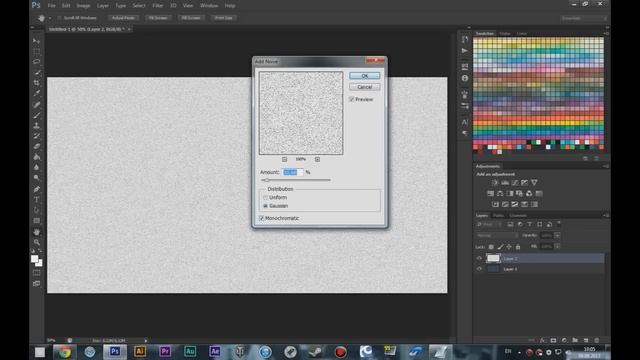Toggle the Preview checkbox in Add Noise
Viewport: 640px width, 360px height.
pyautogui.click(x=352, y=99)
